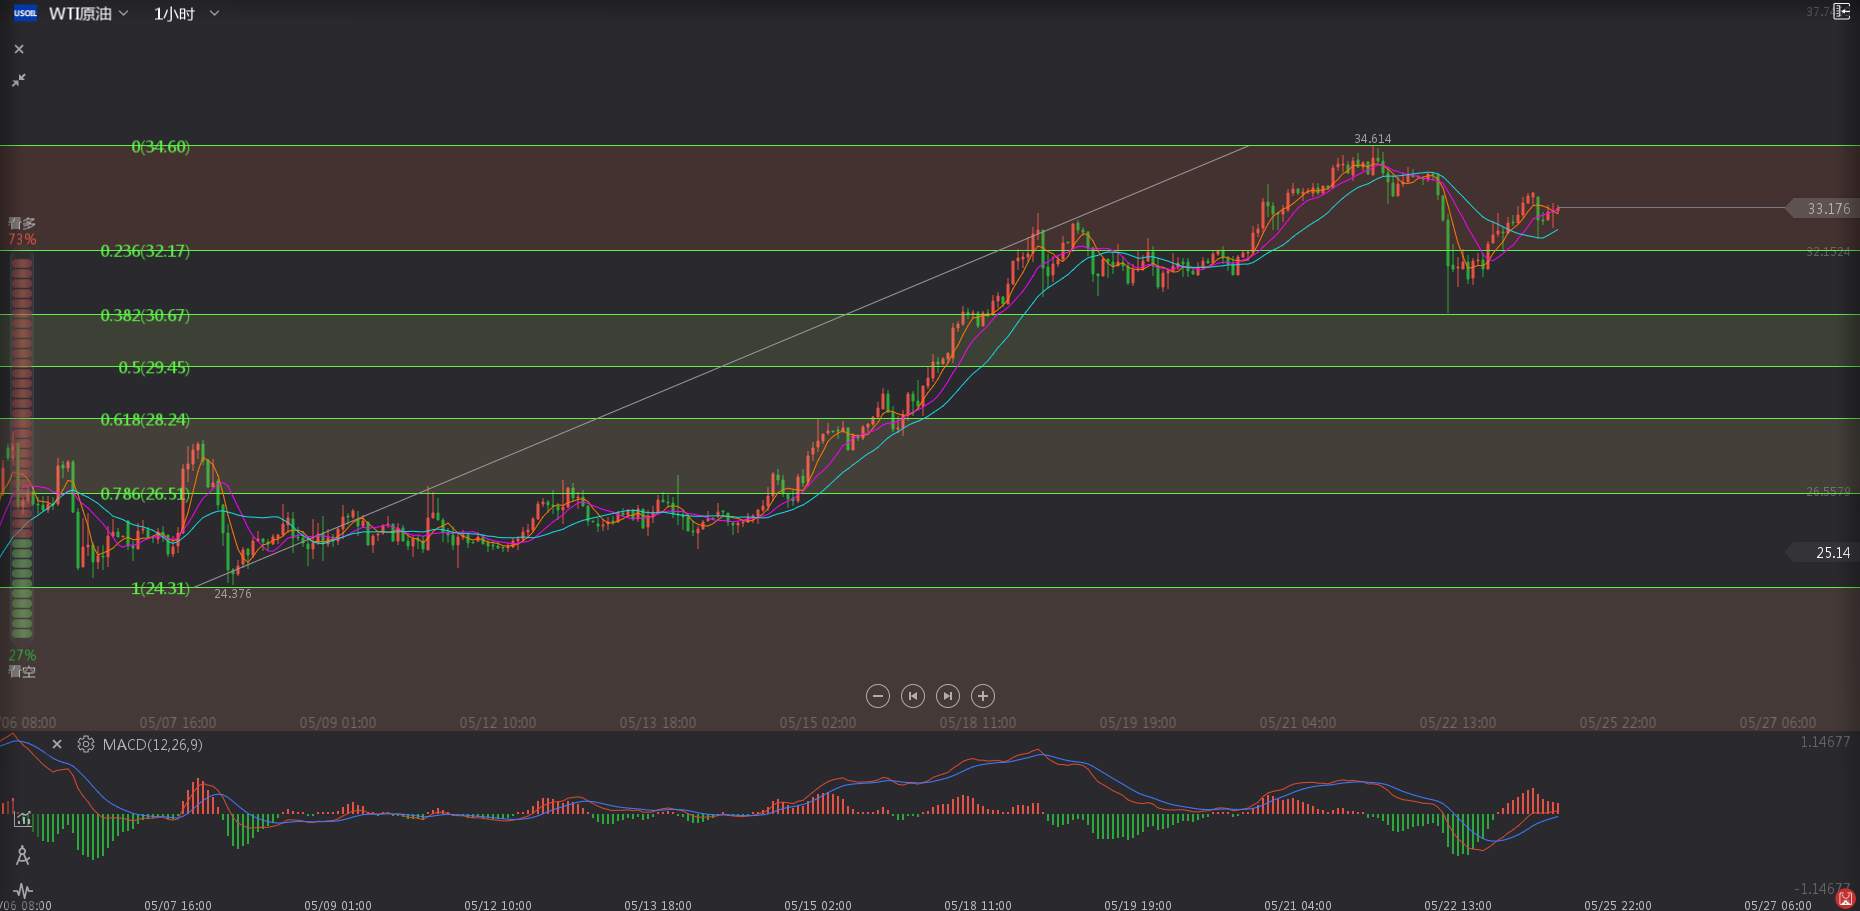Select the drawing compass tool
Image resolution: width=1860 pixels, height=911 pixels.
[22, 855]
